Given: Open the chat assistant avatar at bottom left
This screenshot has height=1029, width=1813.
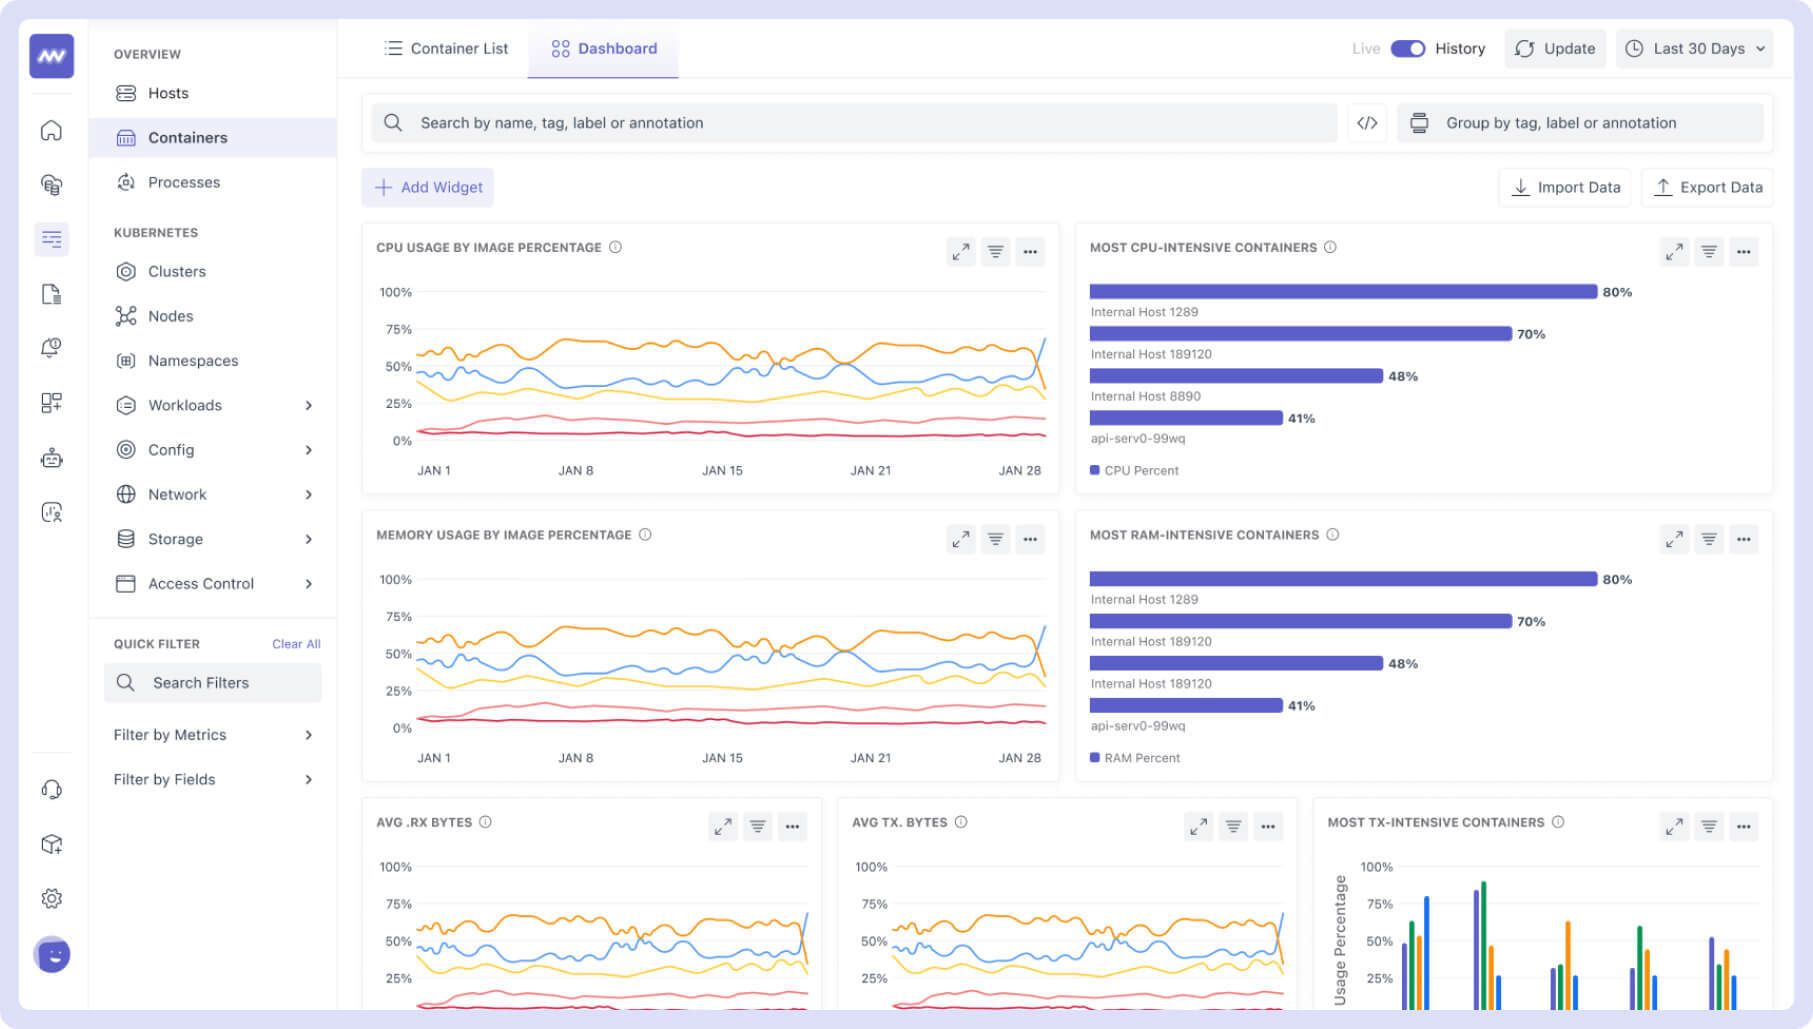Looking at the screenshot, I should (x=51, y=954).
